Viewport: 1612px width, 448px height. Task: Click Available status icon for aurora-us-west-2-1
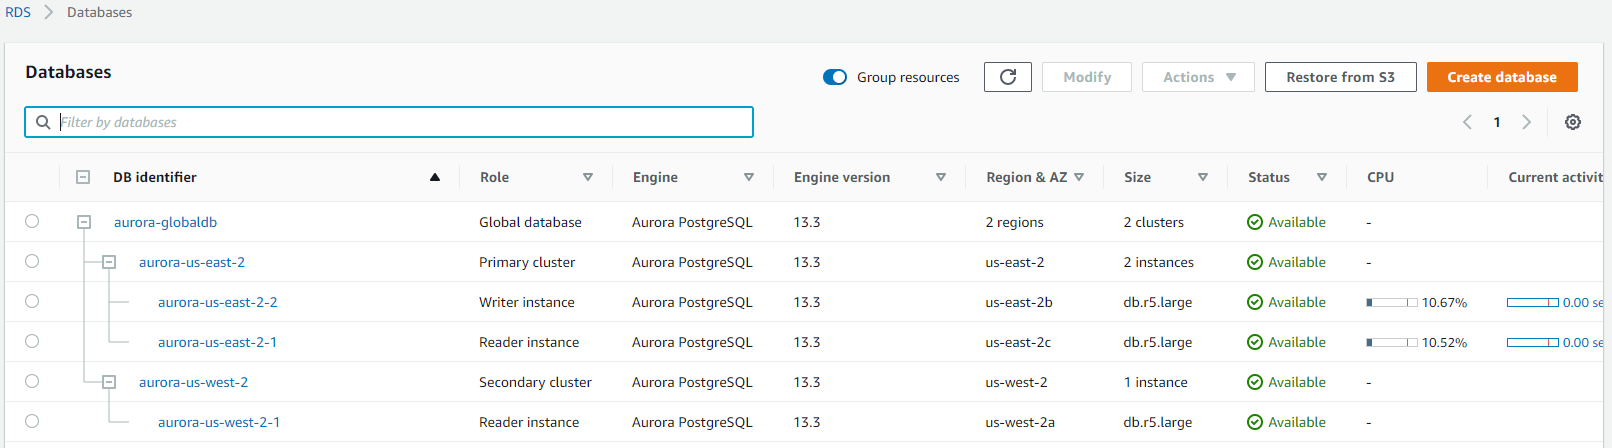[1255, 422]
